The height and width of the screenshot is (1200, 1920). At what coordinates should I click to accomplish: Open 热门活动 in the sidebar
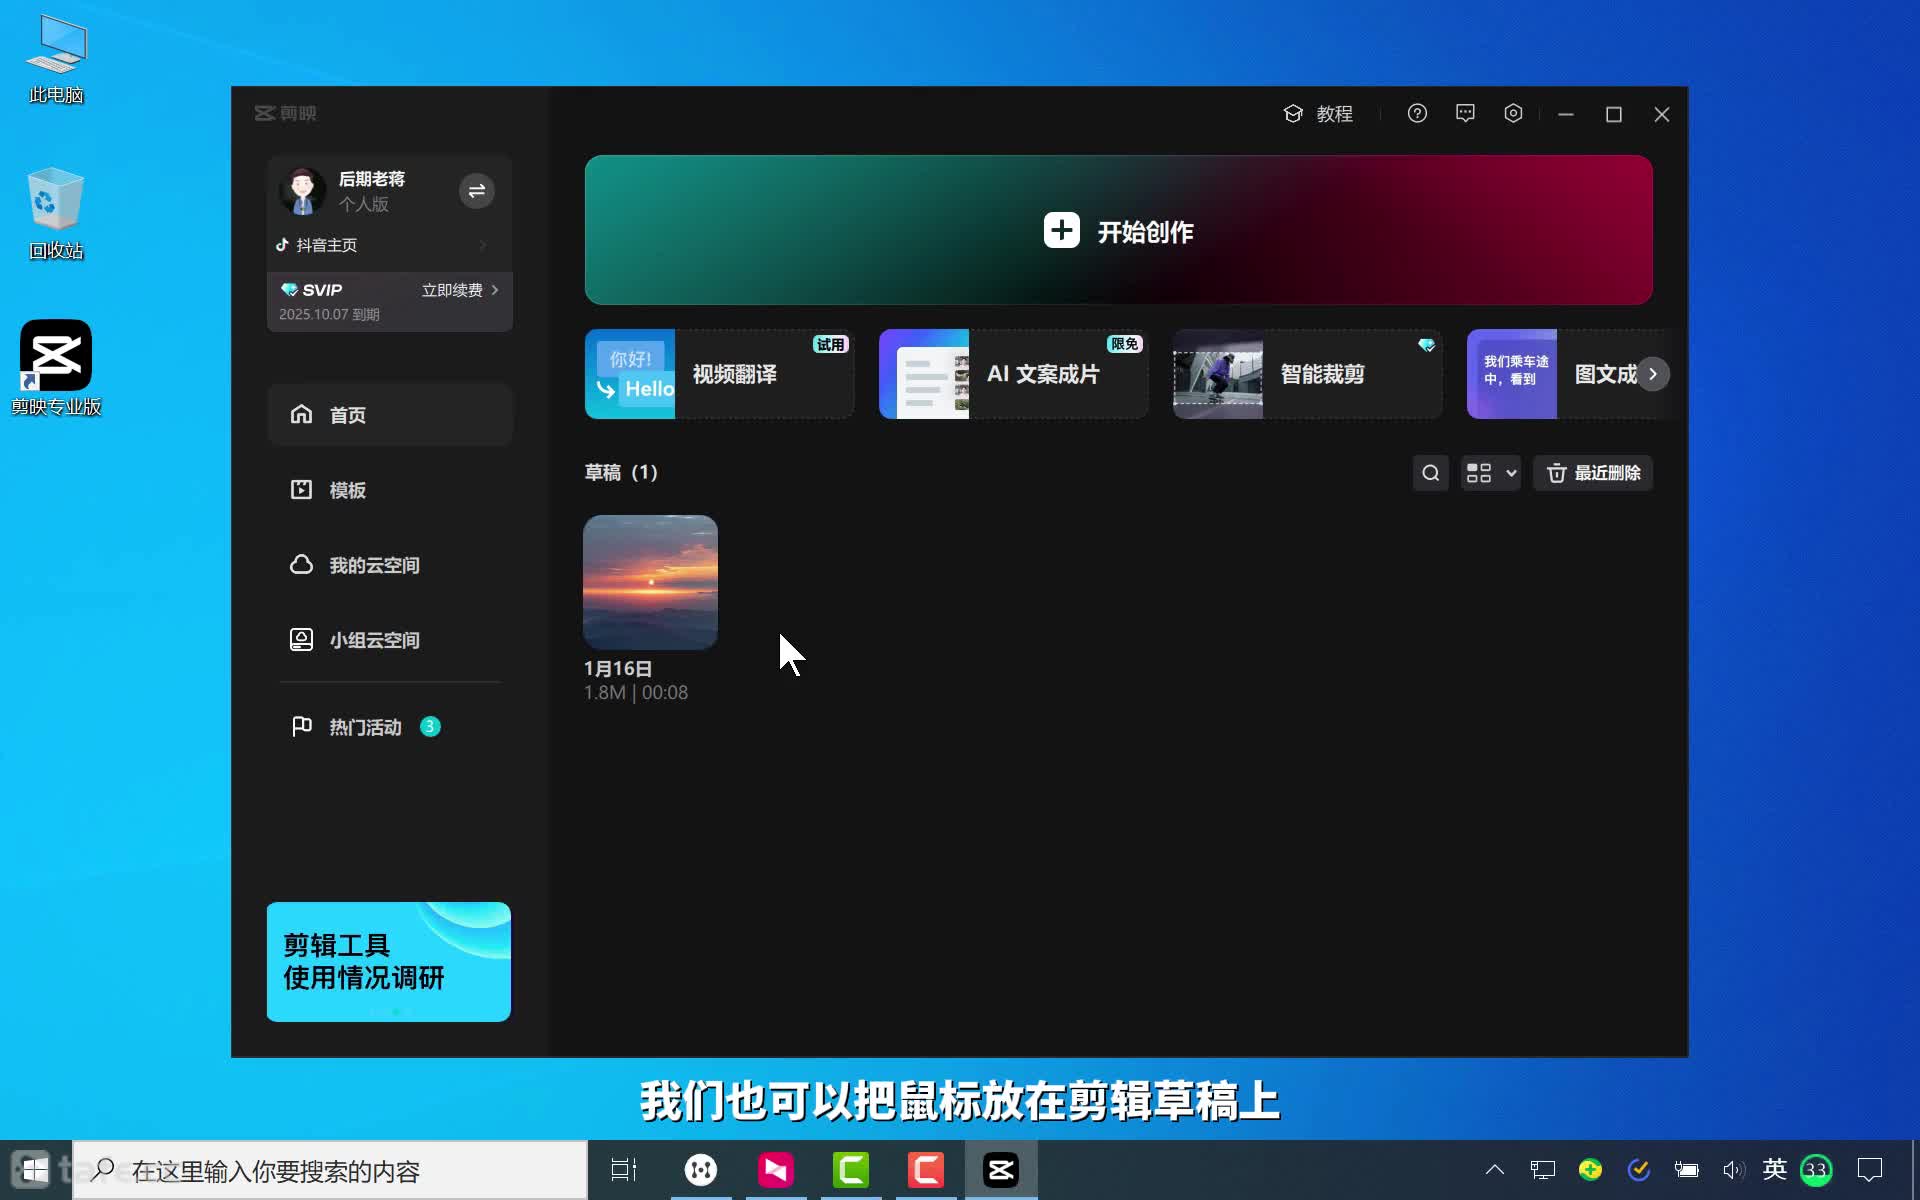point(390,727)
